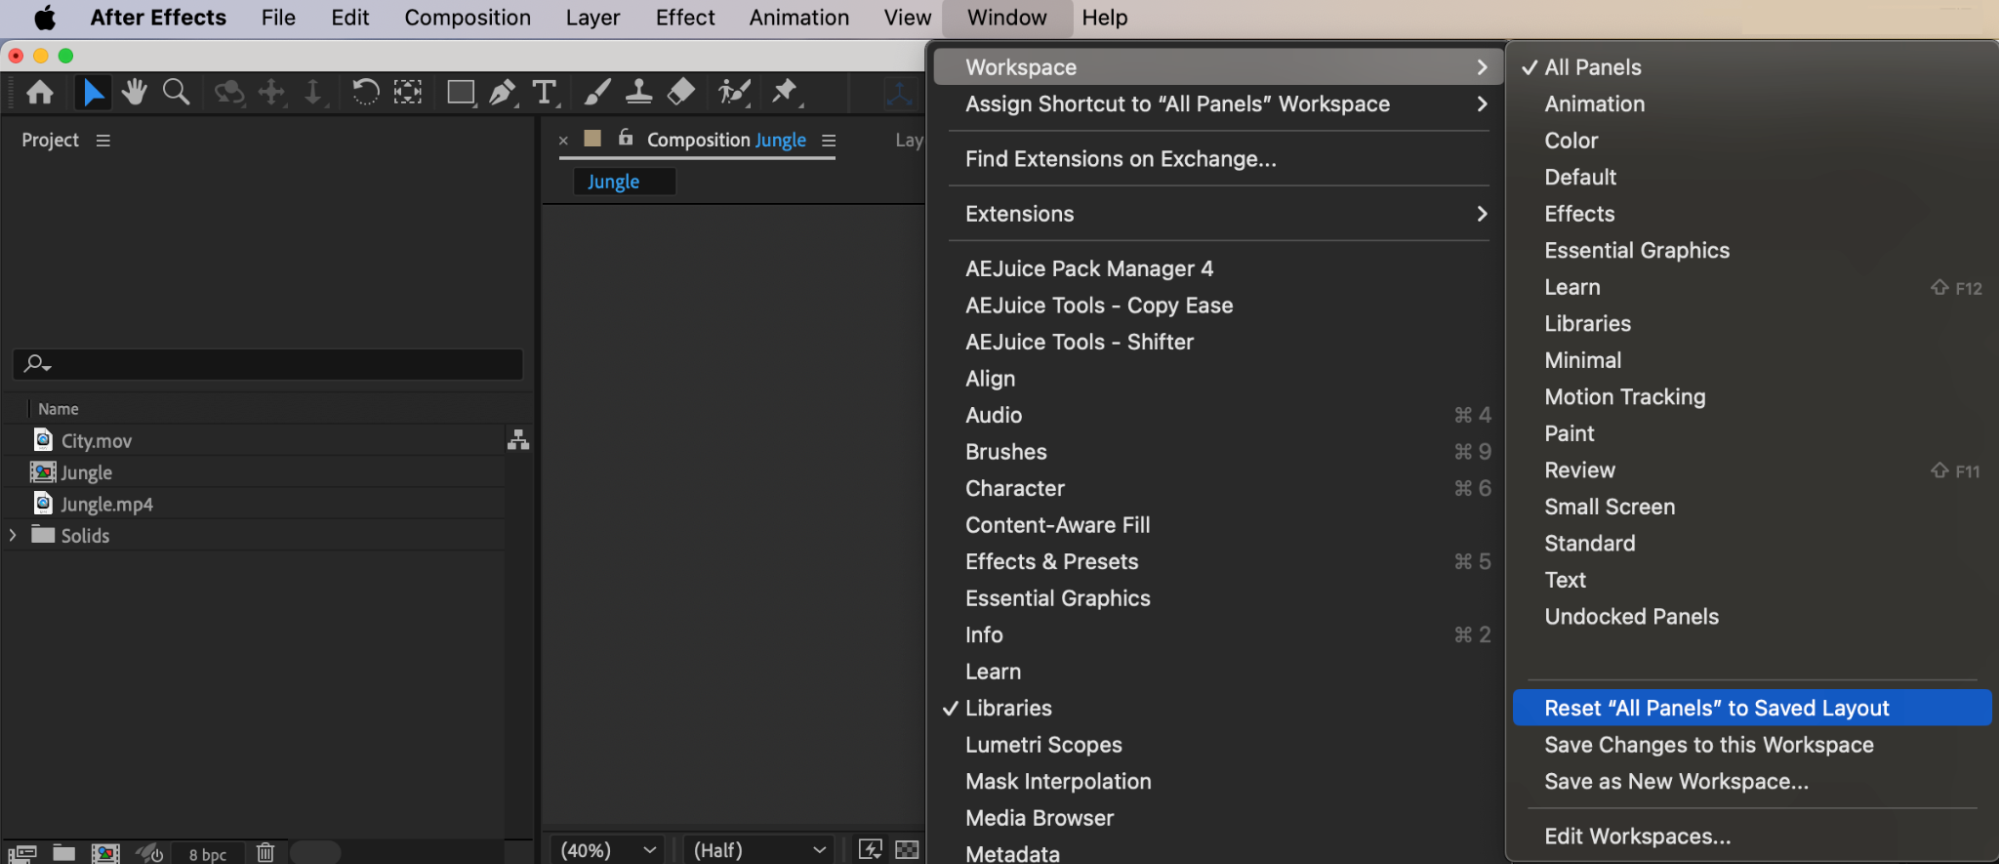Click the 3D local axis mode icon

(899, 94)
